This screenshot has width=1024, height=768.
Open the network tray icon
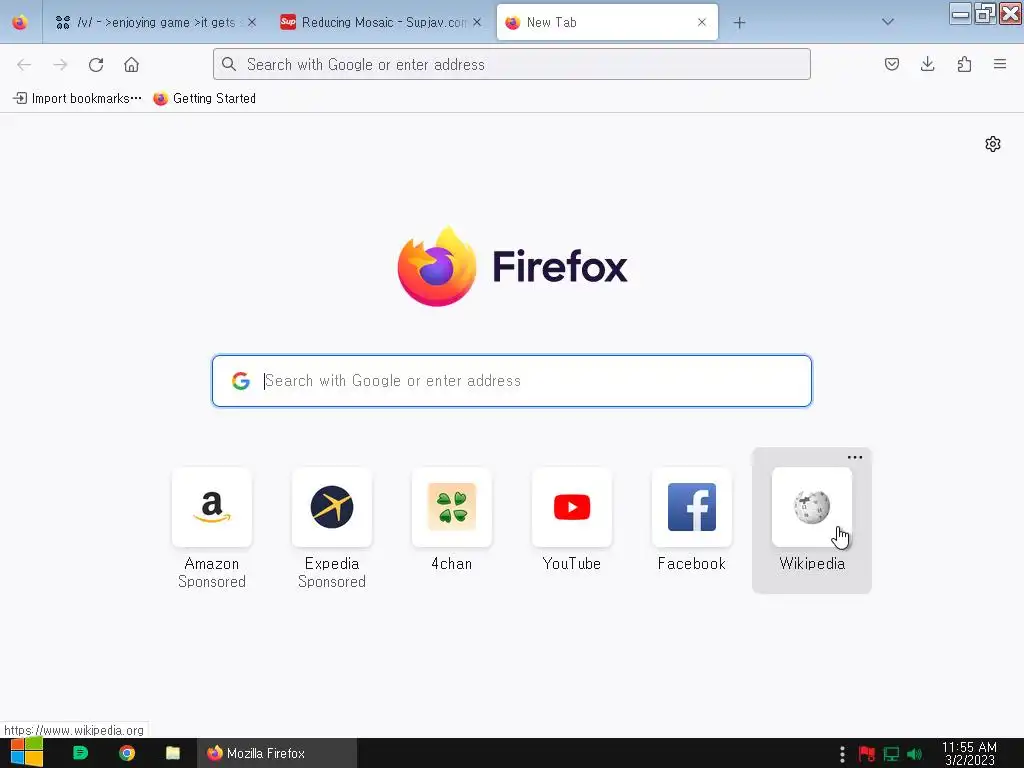(x=891, y=754)
